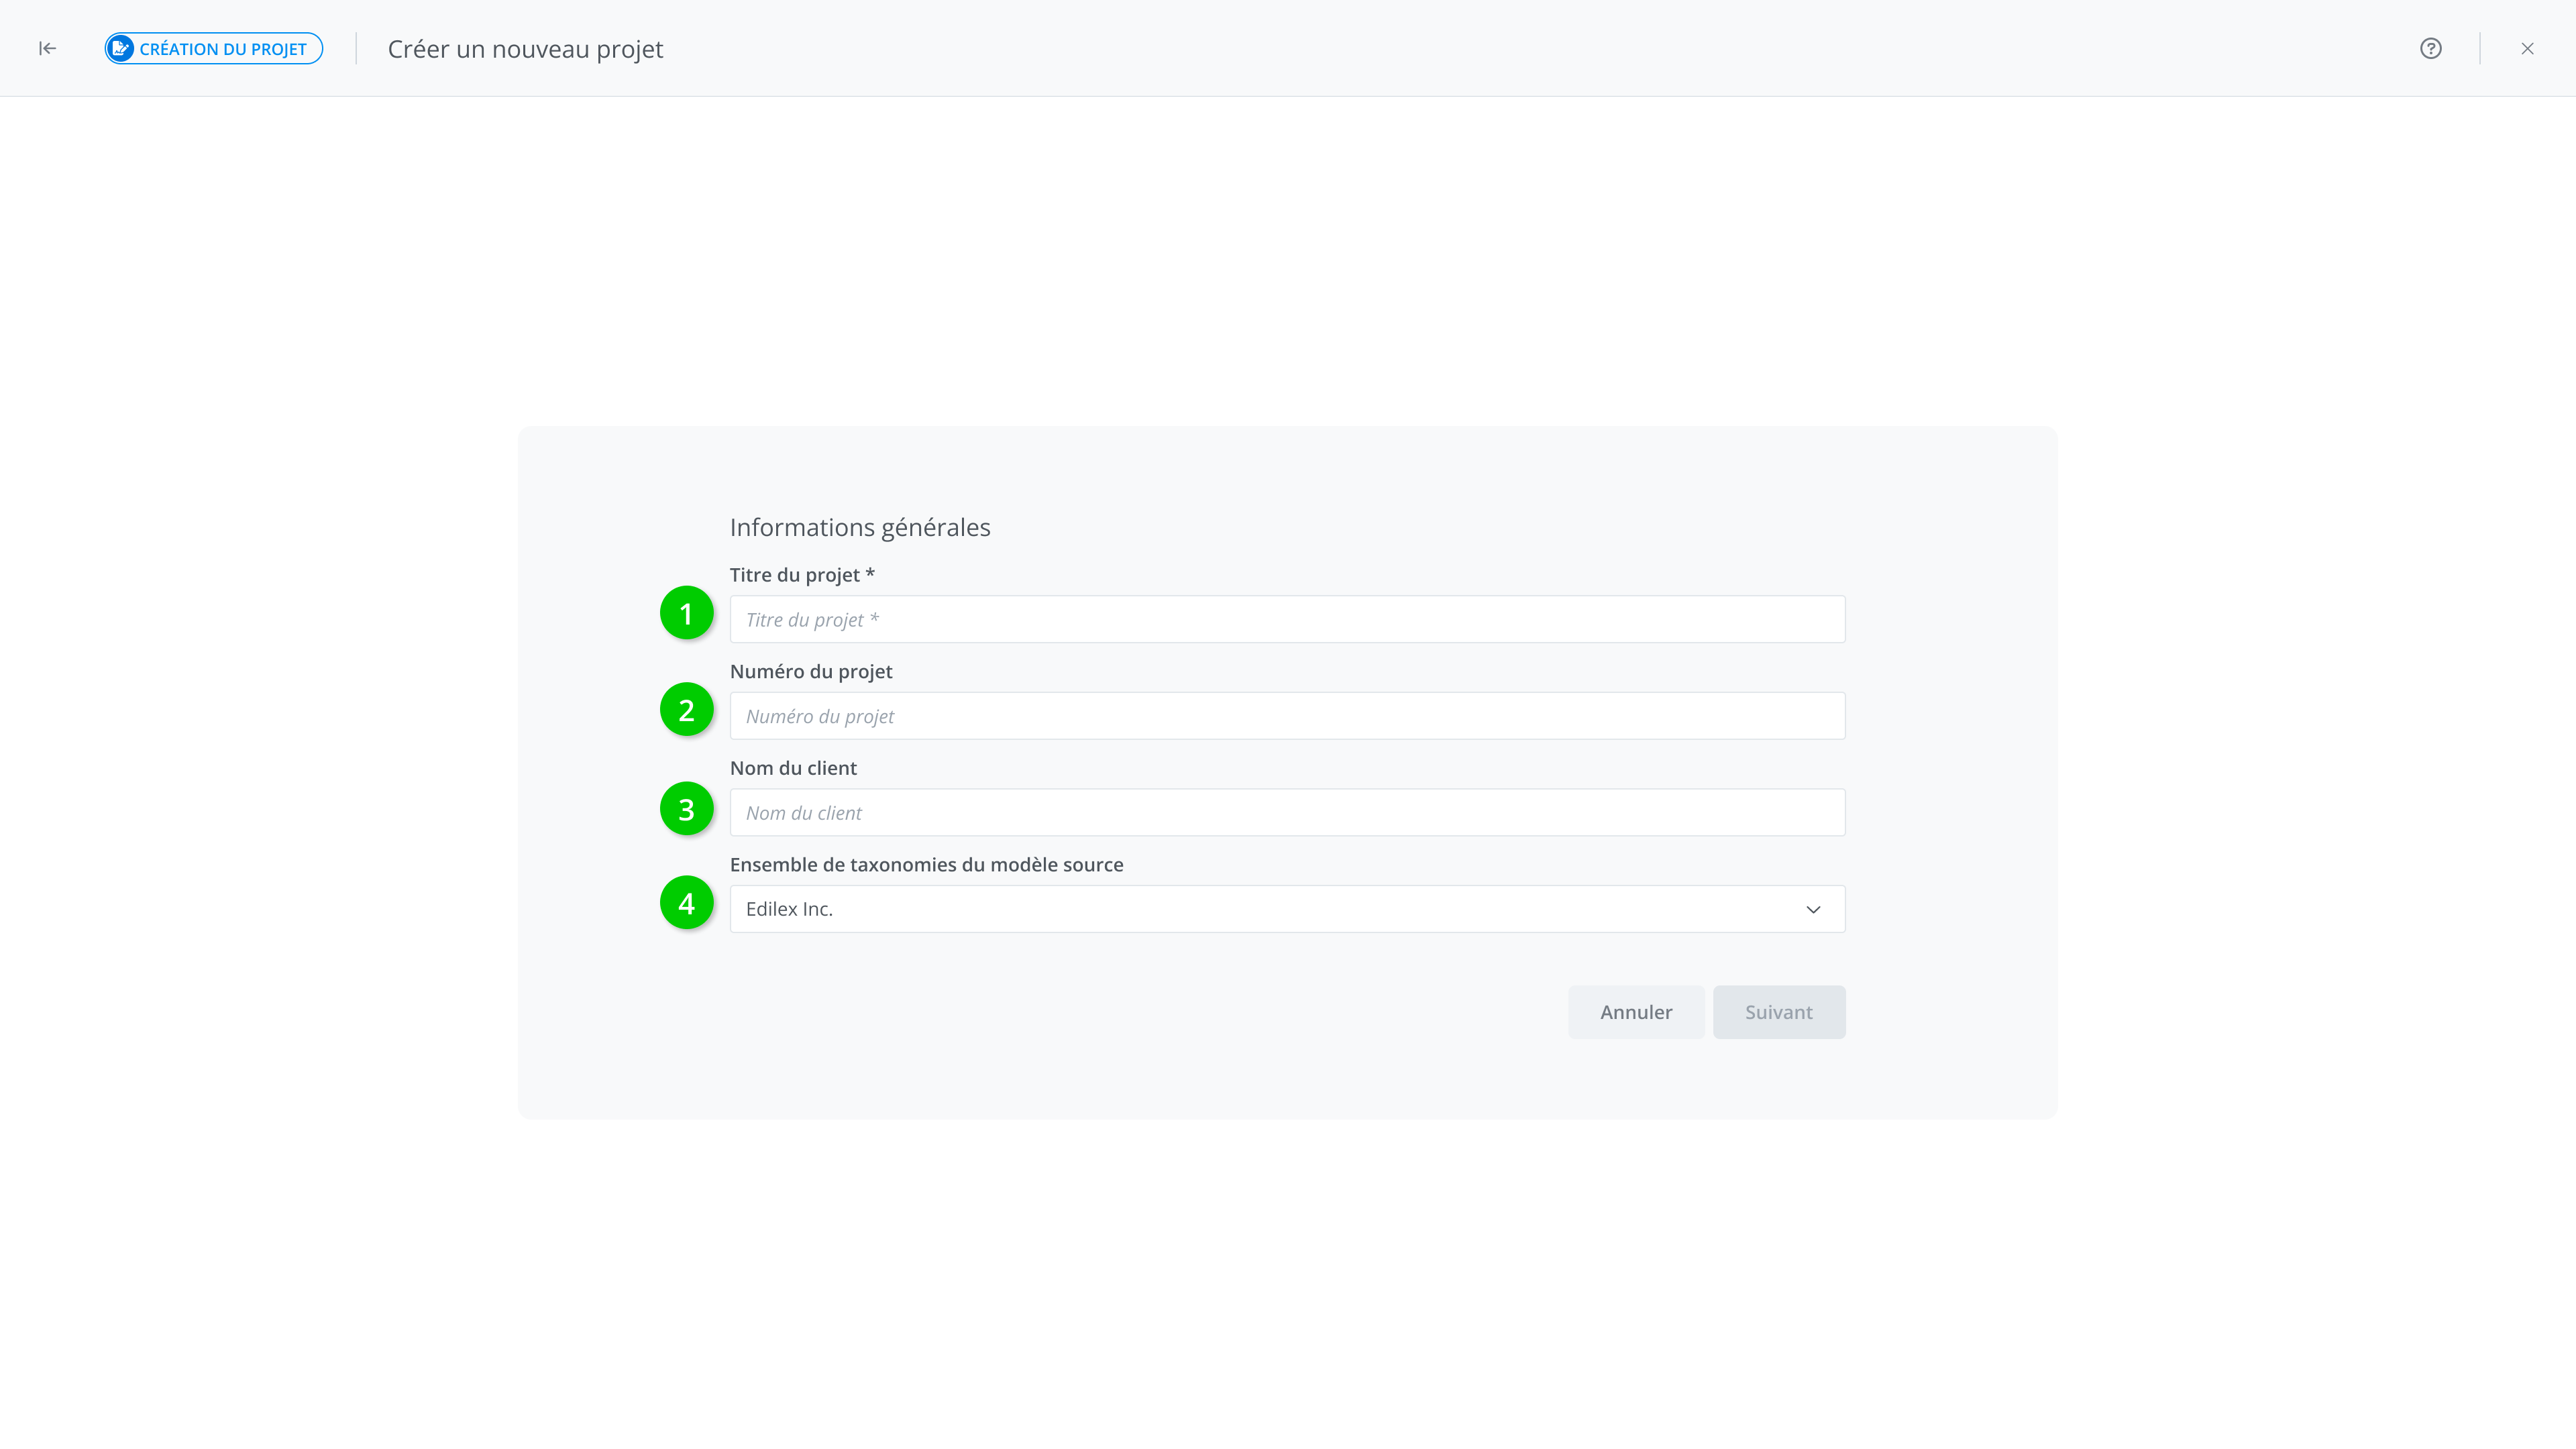
Task: Click the green step 1 badge
Action: pyautogui.click(x=686, y=613)
